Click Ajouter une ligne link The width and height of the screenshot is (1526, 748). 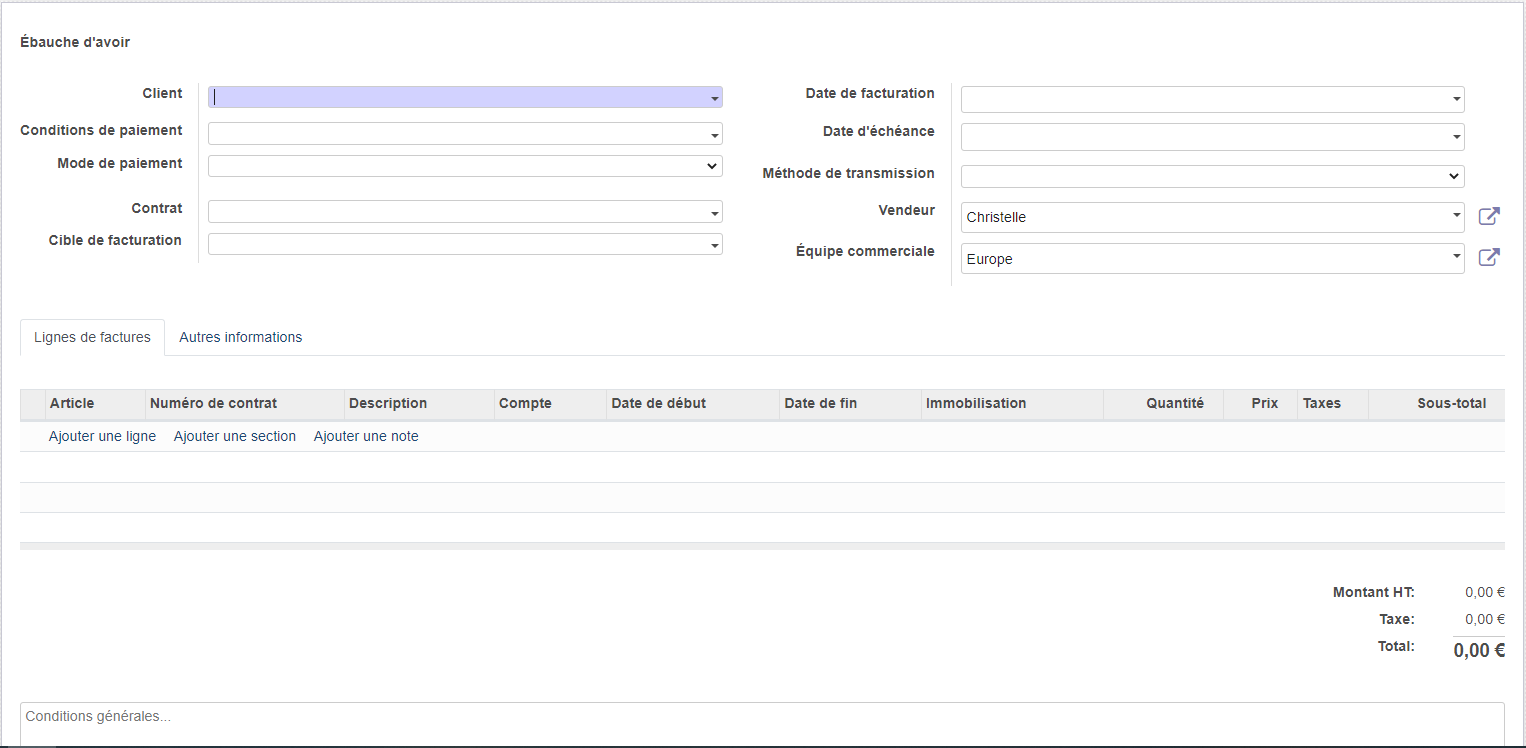pyautogui.click(x=102, y=436)
